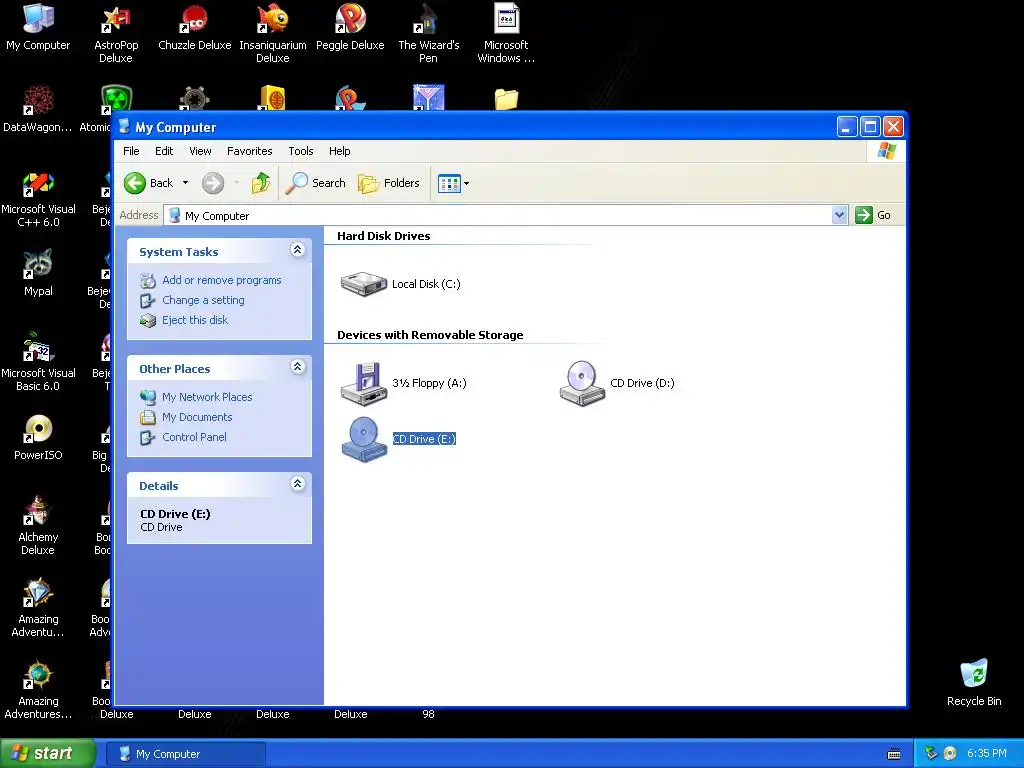Click the My Computer window title bar
This screenshot has height=768, width=1024.
click(477, 127)
